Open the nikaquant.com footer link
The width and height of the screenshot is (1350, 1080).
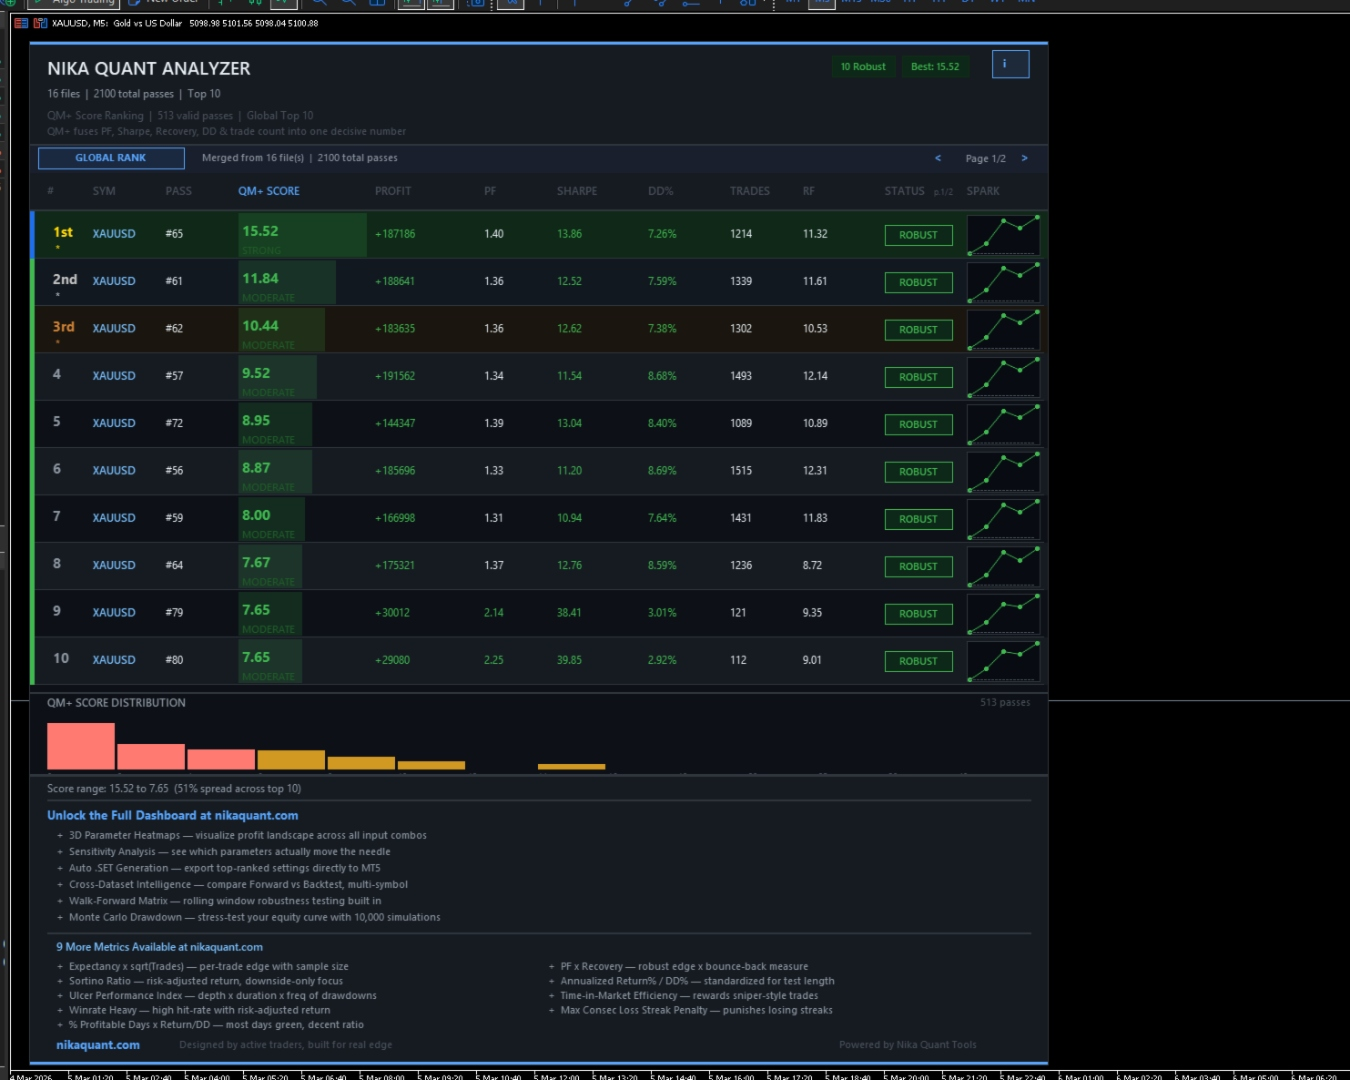pos(98,1045)
